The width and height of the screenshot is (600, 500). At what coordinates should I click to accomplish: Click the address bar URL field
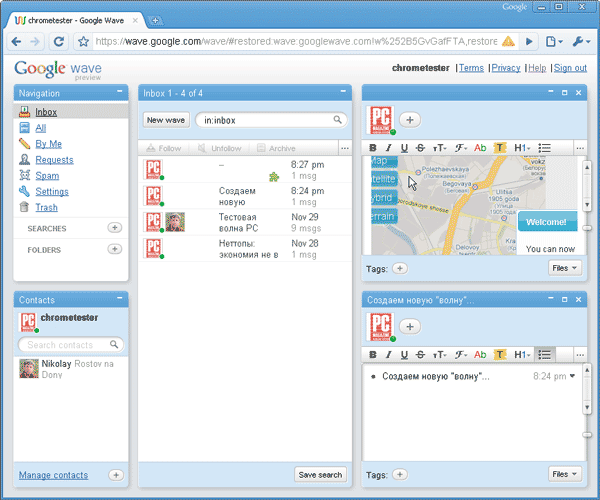297,41
